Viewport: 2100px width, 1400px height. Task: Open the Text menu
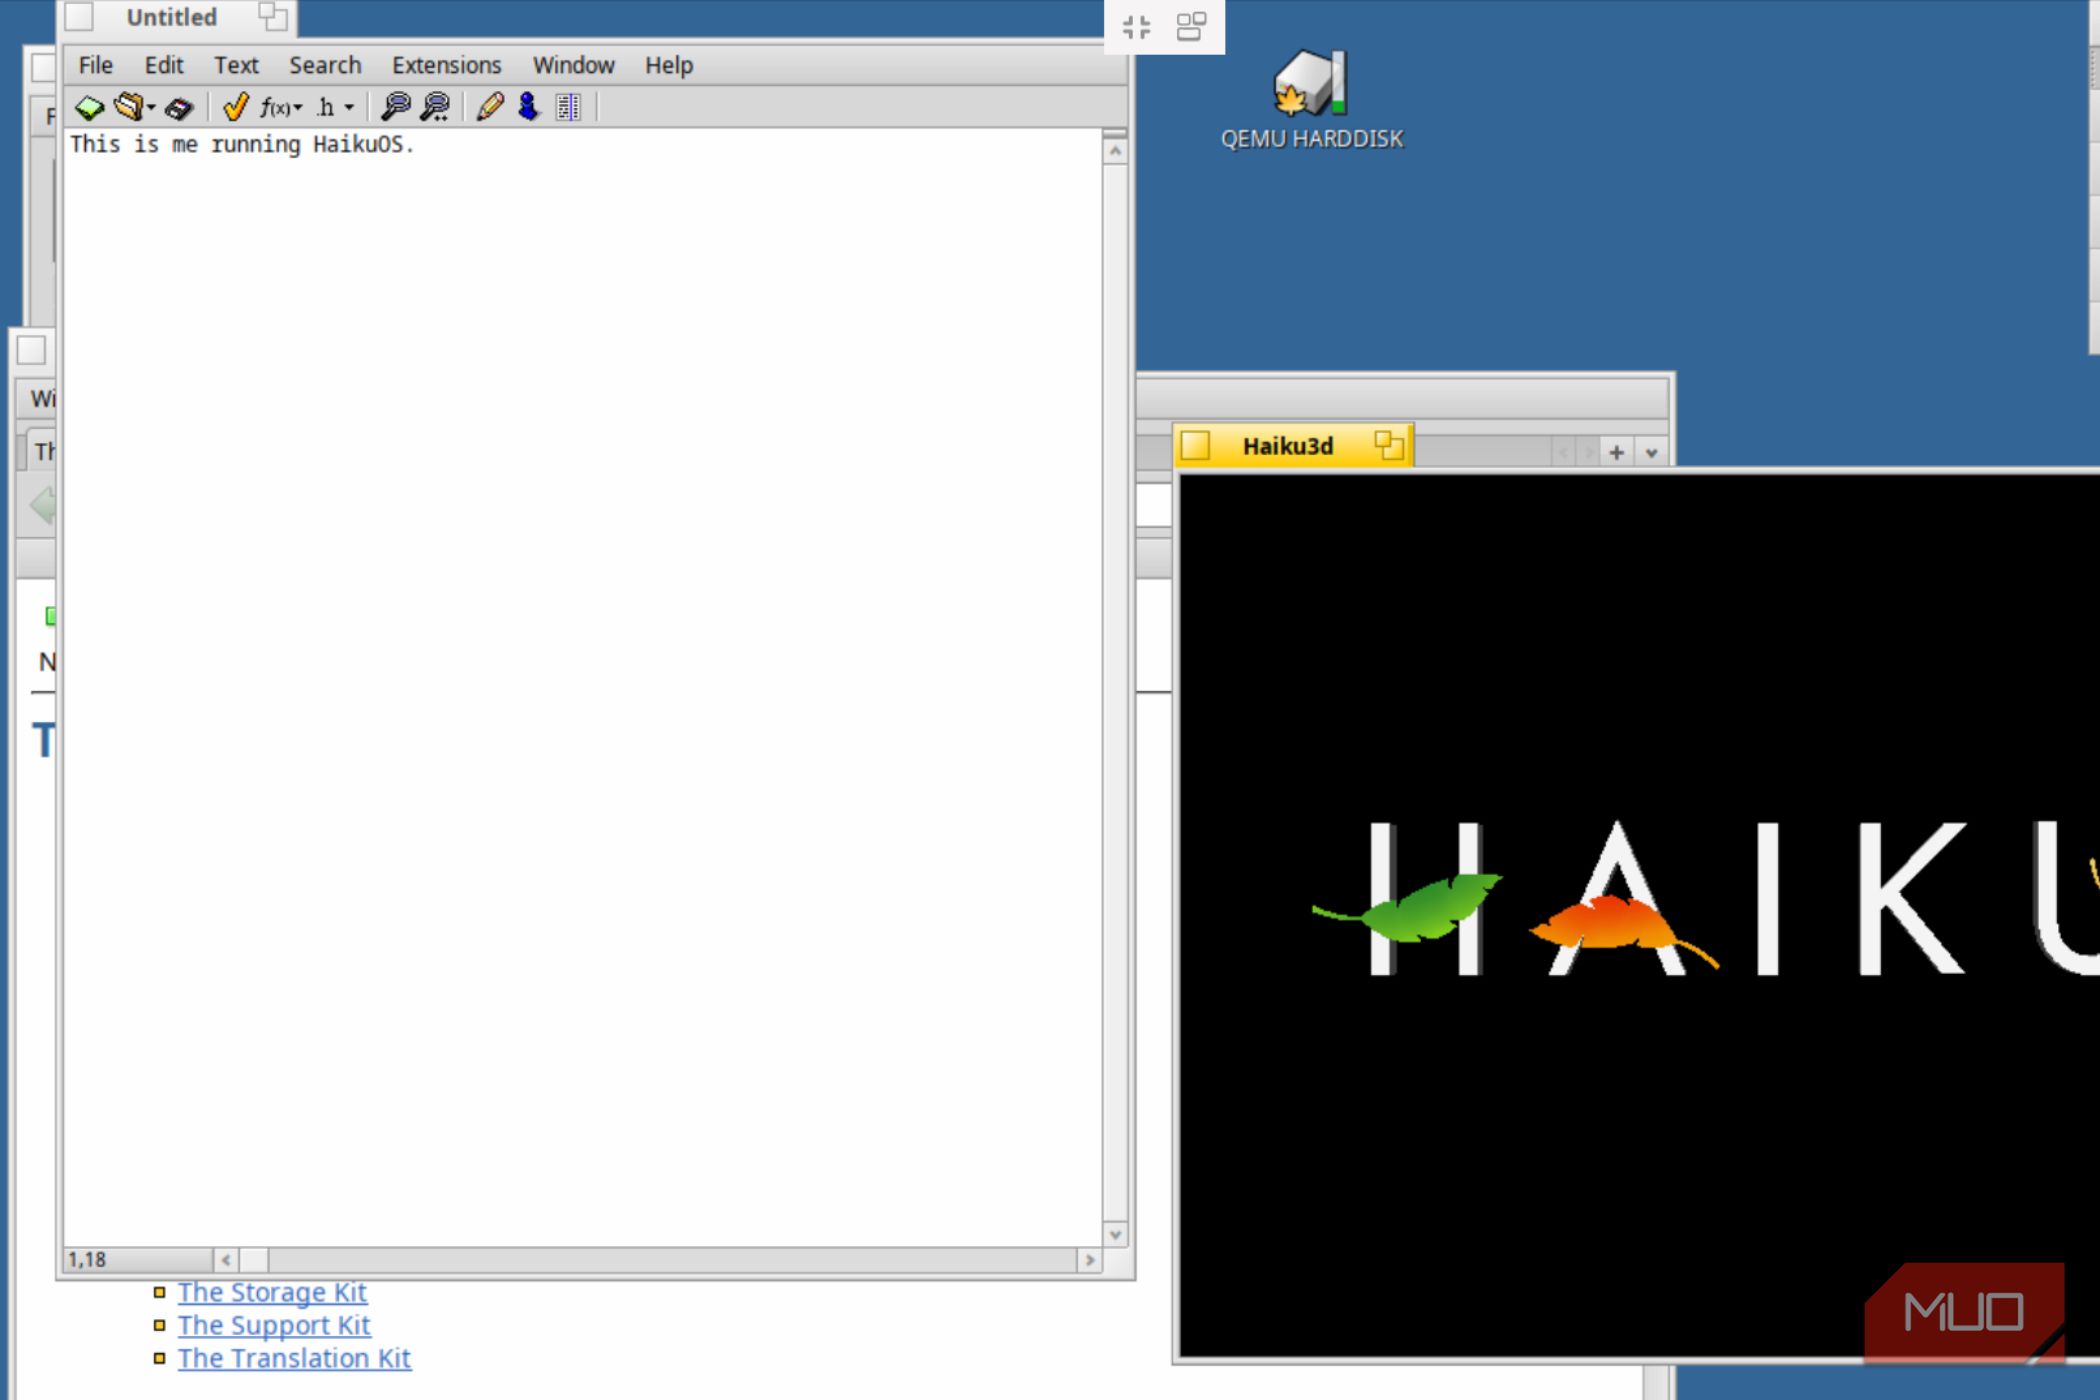[x=236, y=65]
